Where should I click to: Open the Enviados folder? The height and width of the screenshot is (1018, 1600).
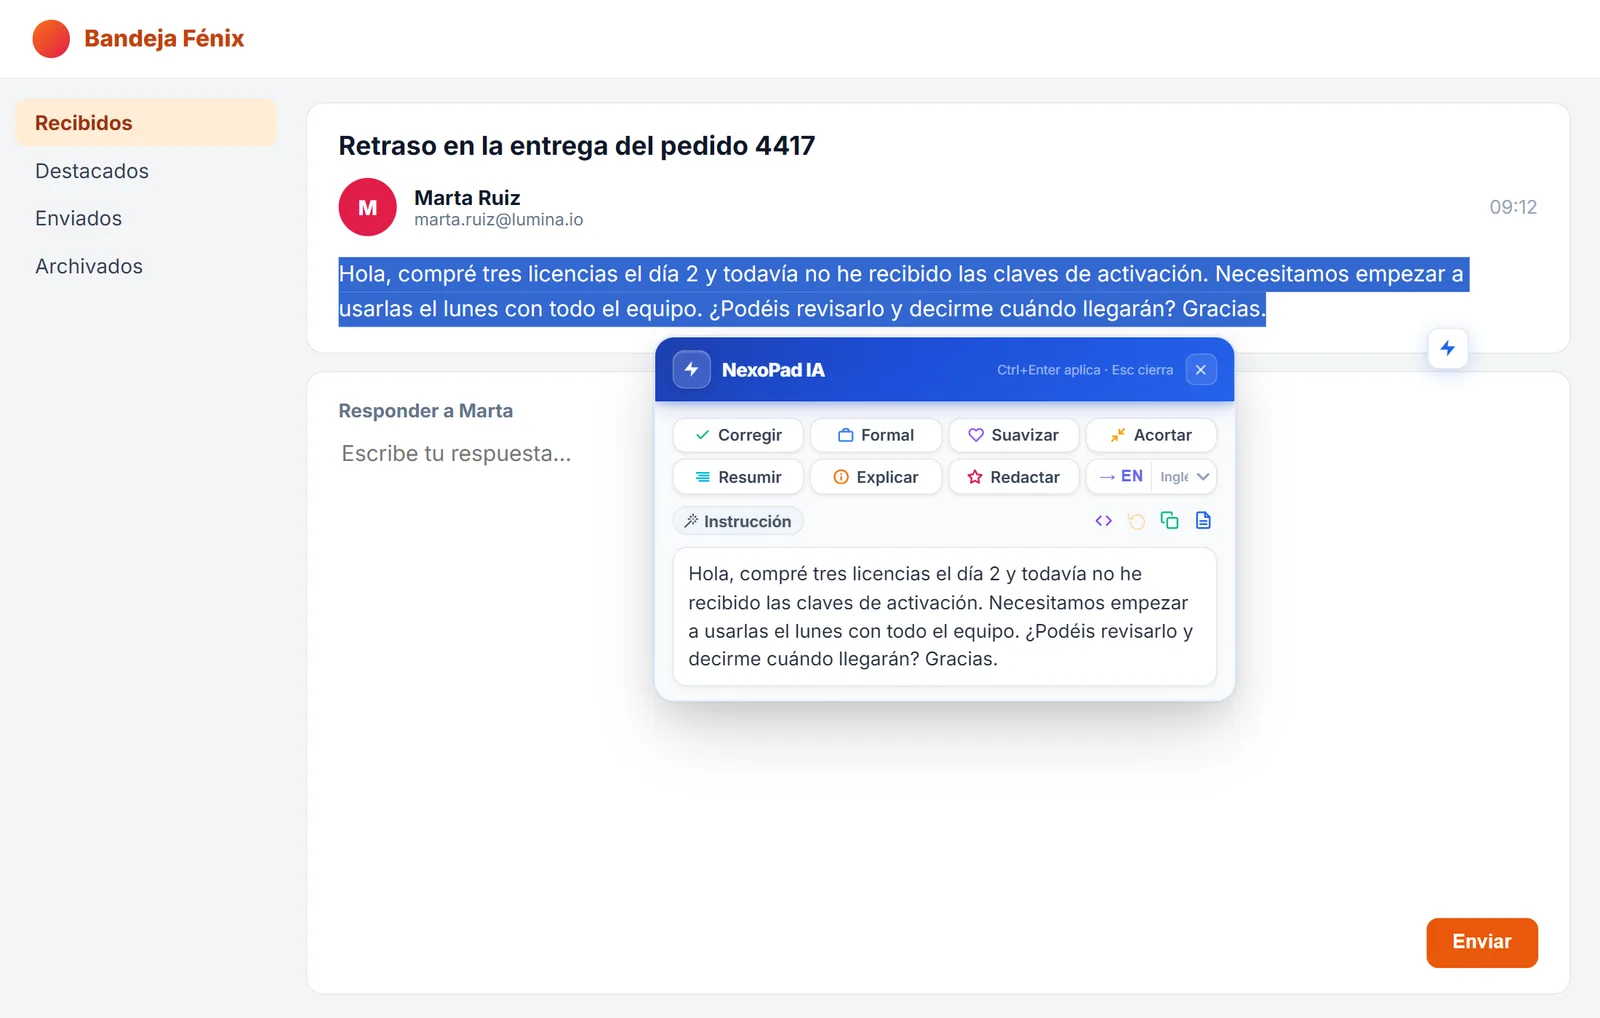pyautogui.click(x=146, y=218)
